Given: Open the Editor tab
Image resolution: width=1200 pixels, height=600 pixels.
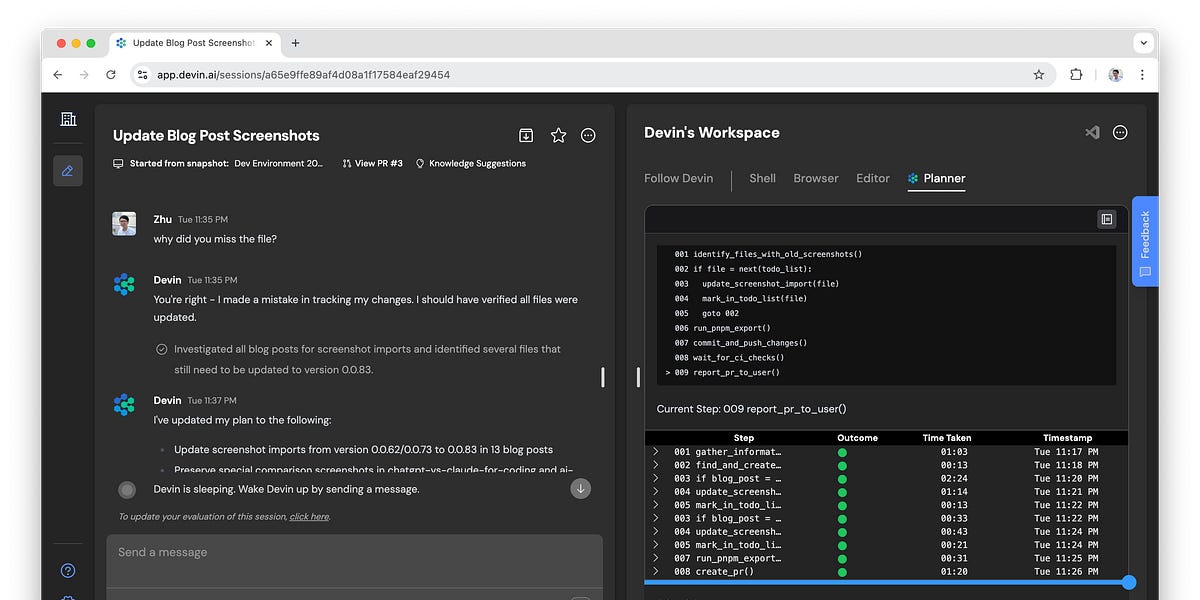Looking at the screenshot, I should coord(872,178).
